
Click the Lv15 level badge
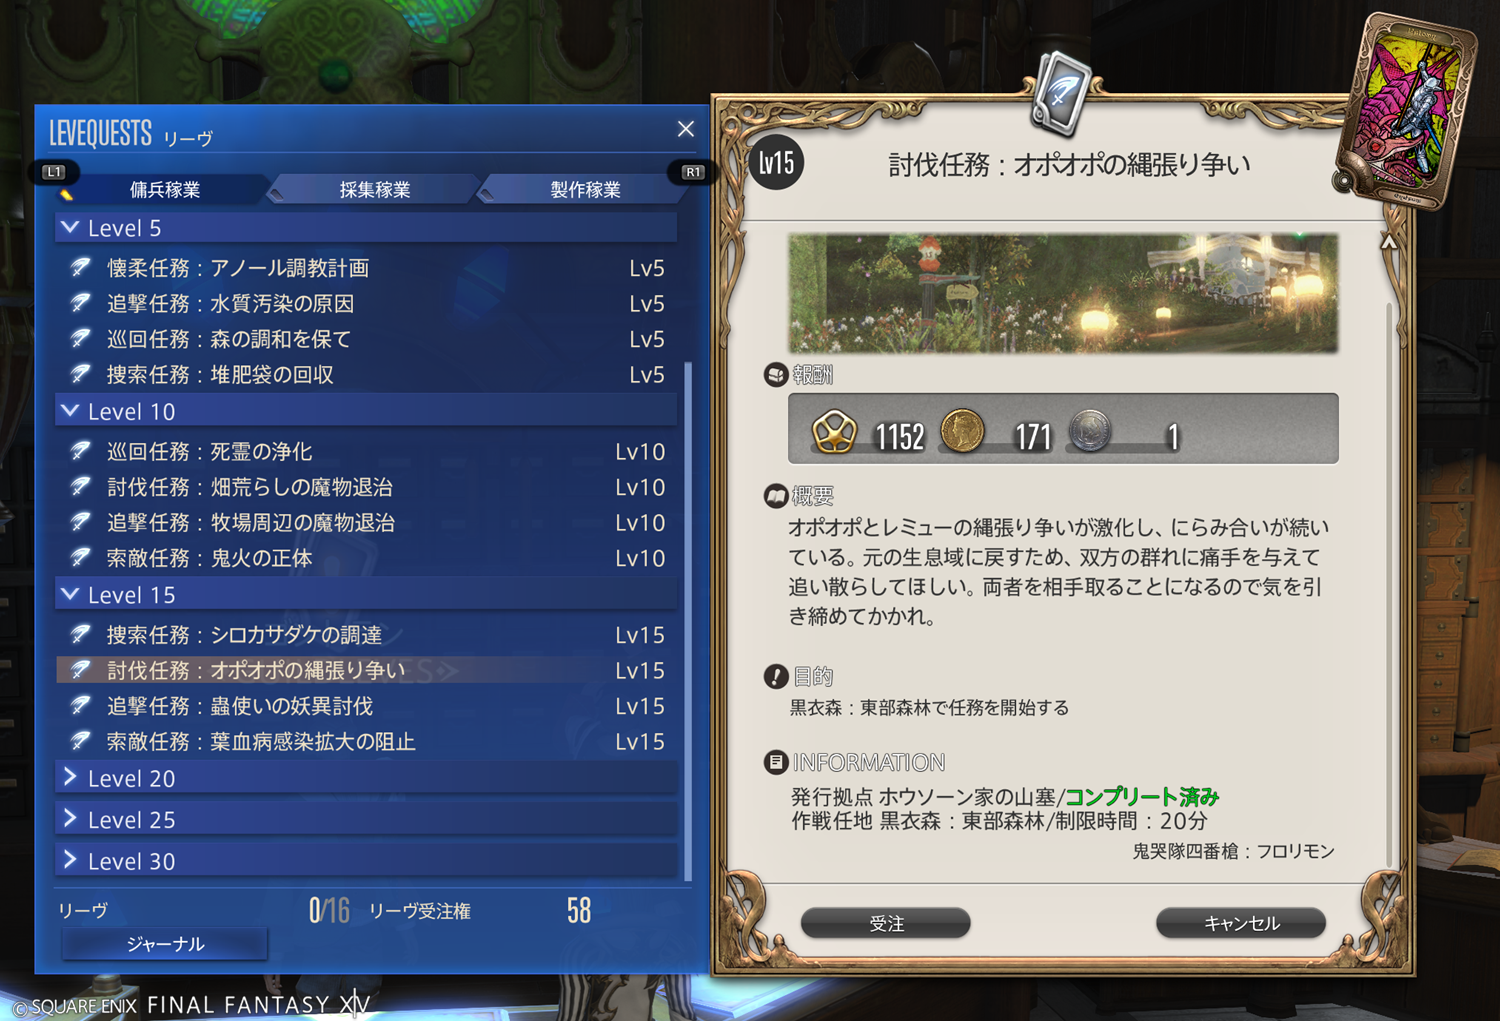coord(776,162)
